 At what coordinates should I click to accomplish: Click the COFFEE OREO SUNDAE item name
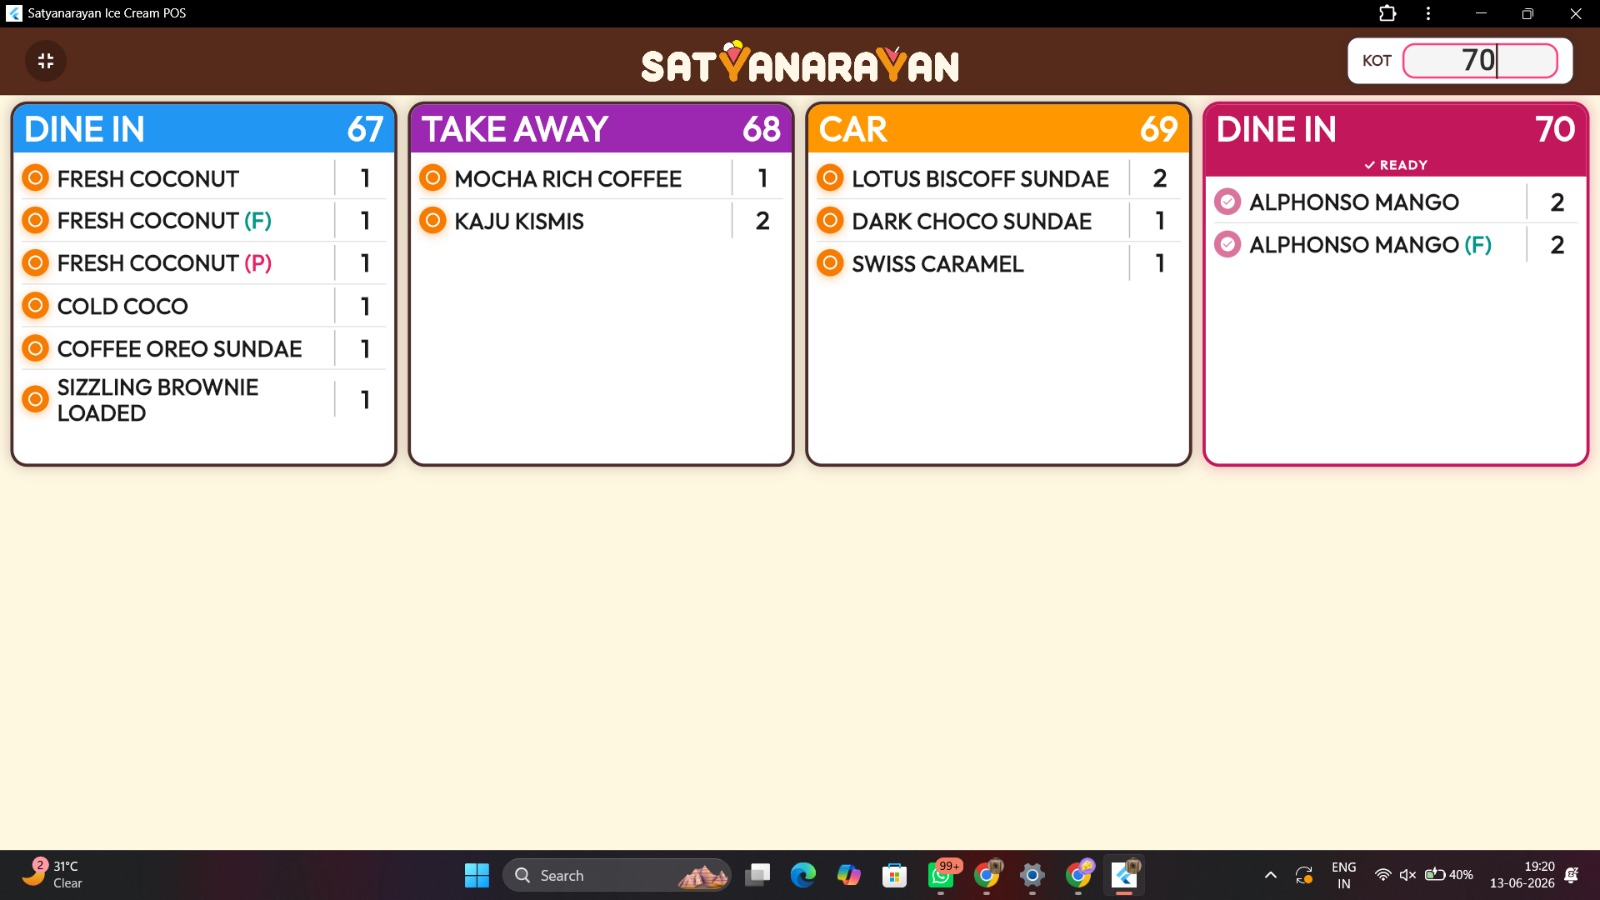[179, 348]
